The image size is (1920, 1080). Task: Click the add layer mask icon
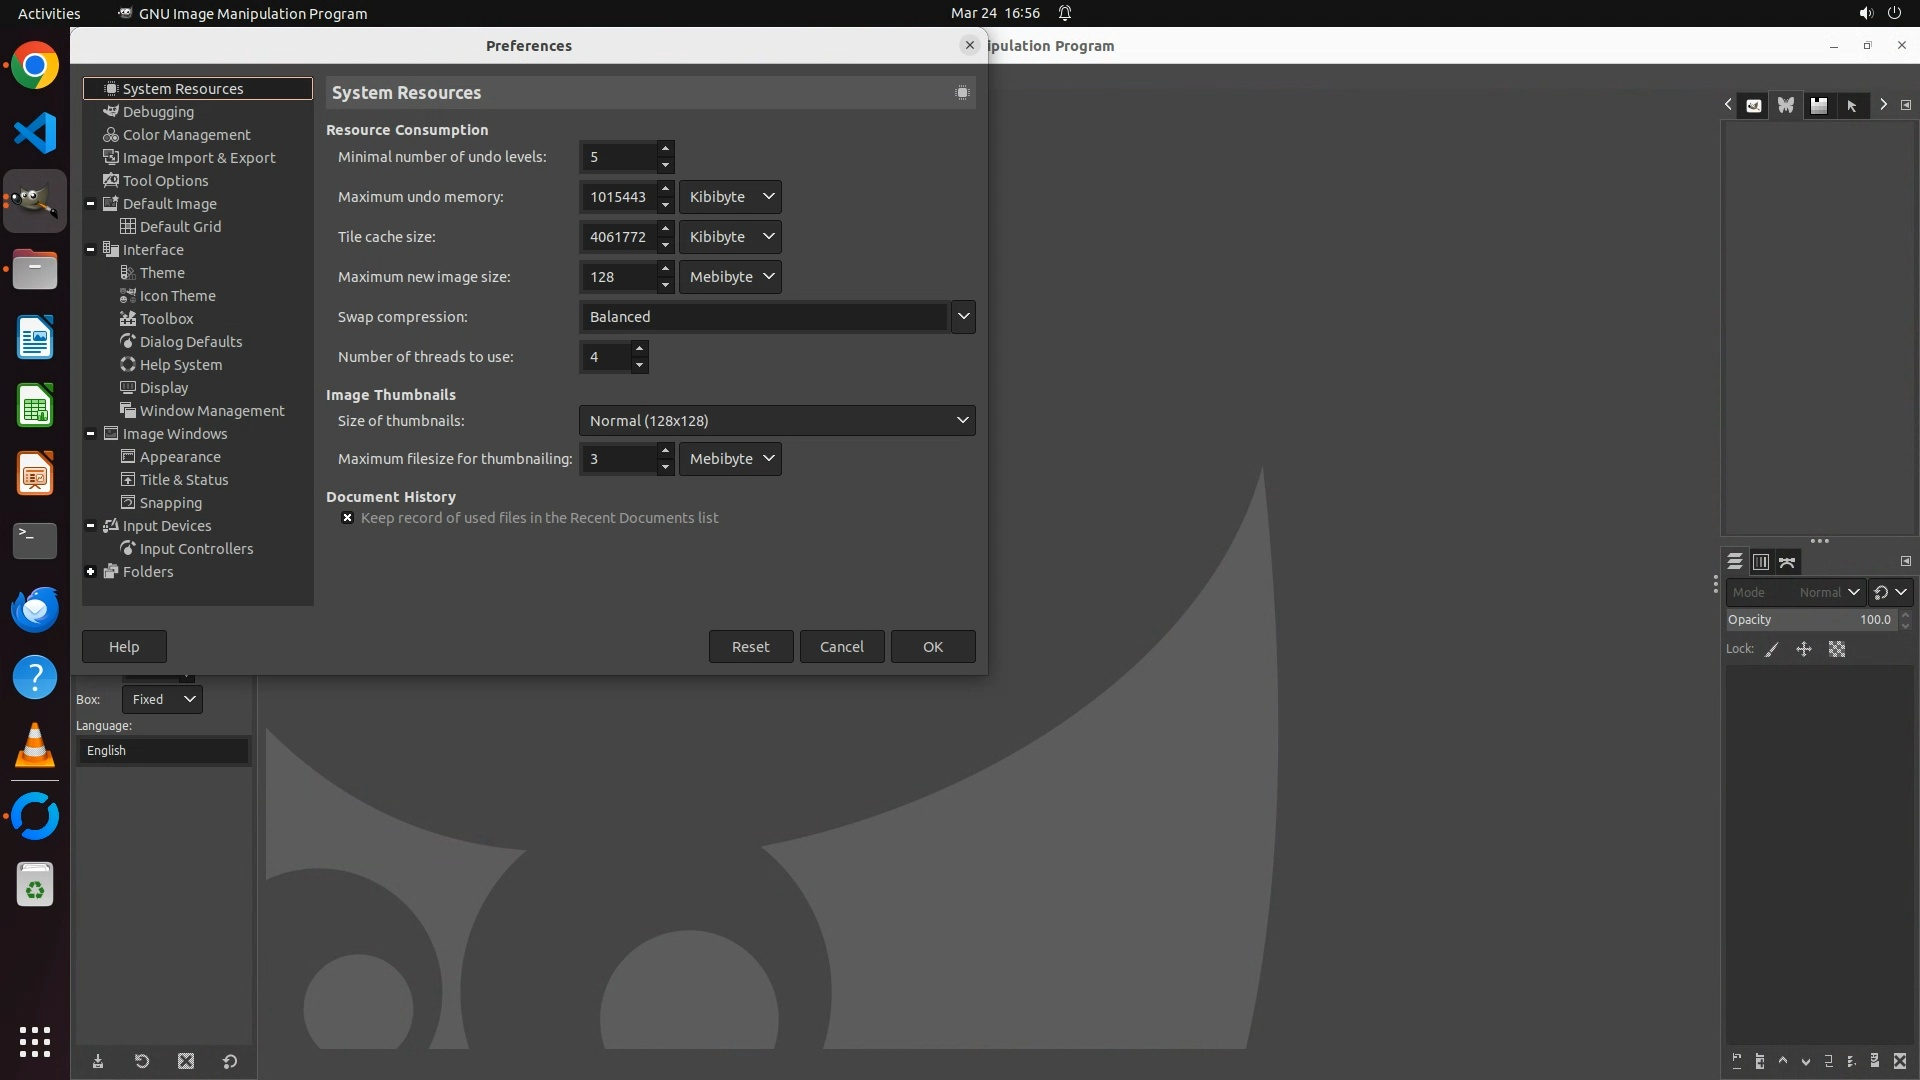(1875, 1061)
